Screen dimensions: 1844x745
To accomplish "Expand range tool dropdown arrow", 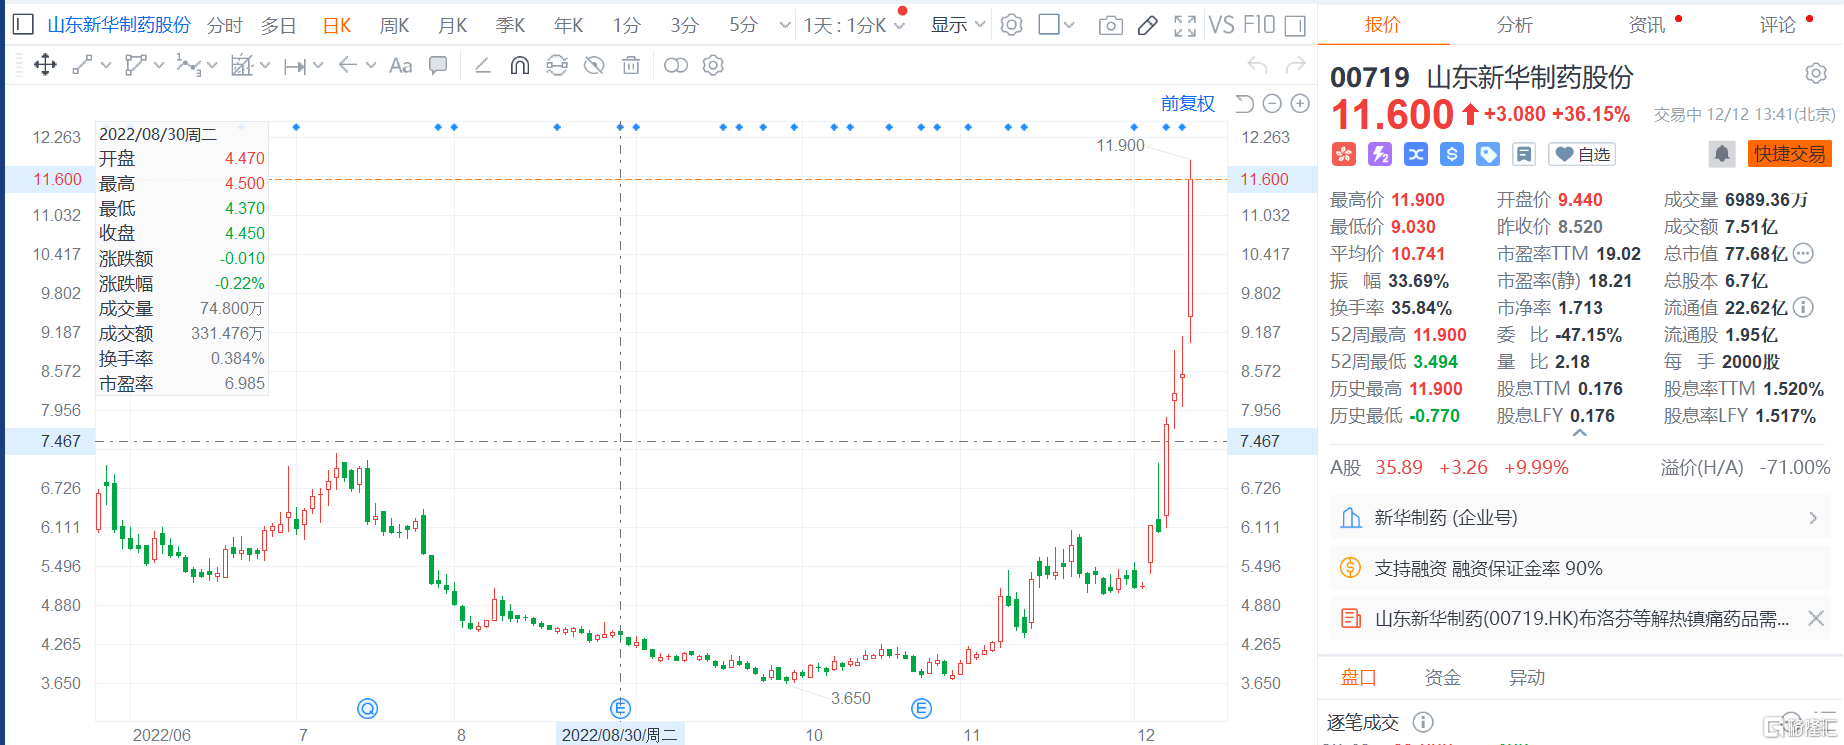I will pos(318,66).
